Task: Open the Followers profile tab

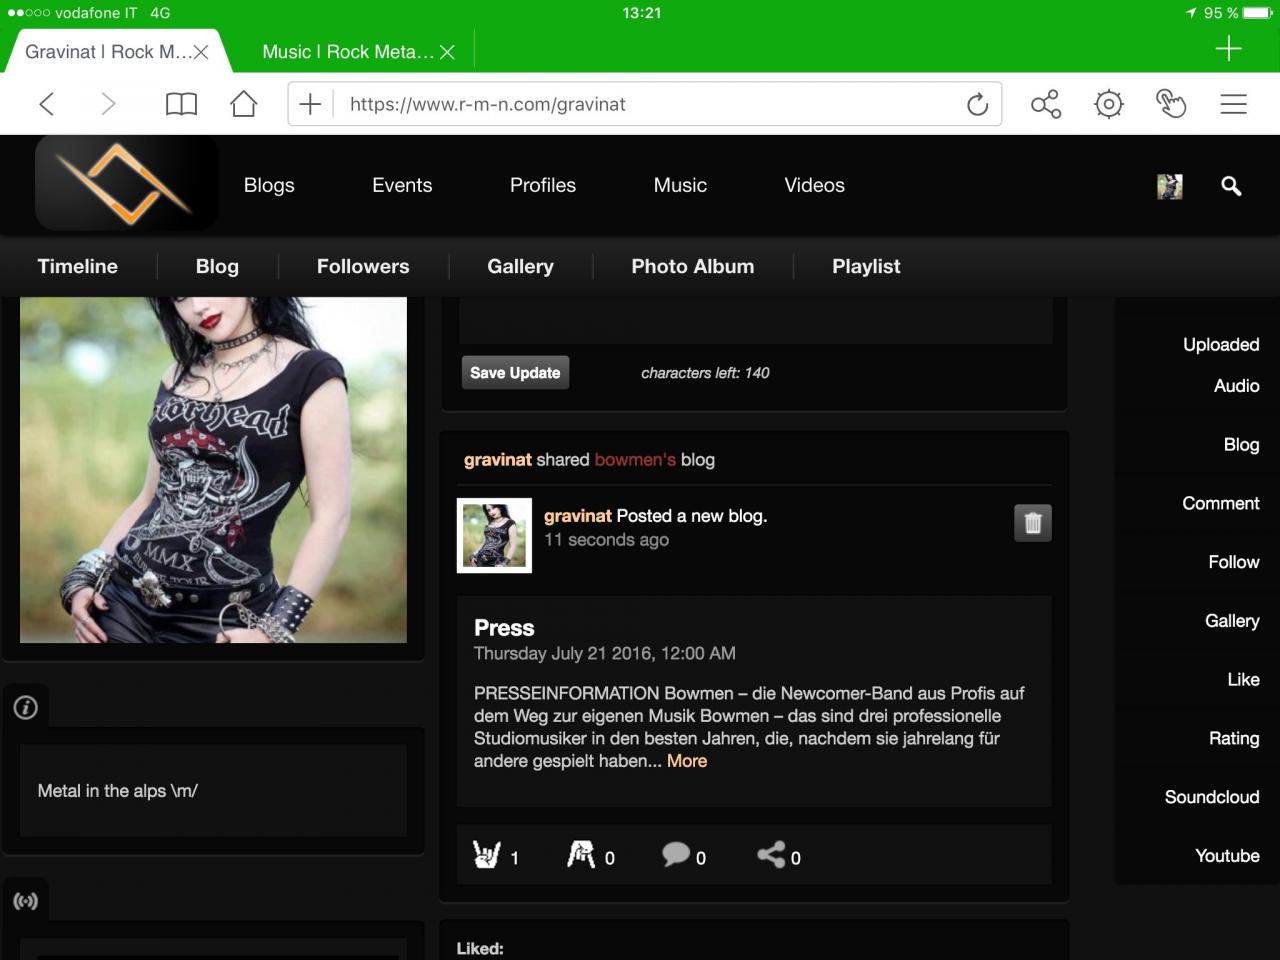Action: coord(363,266)
